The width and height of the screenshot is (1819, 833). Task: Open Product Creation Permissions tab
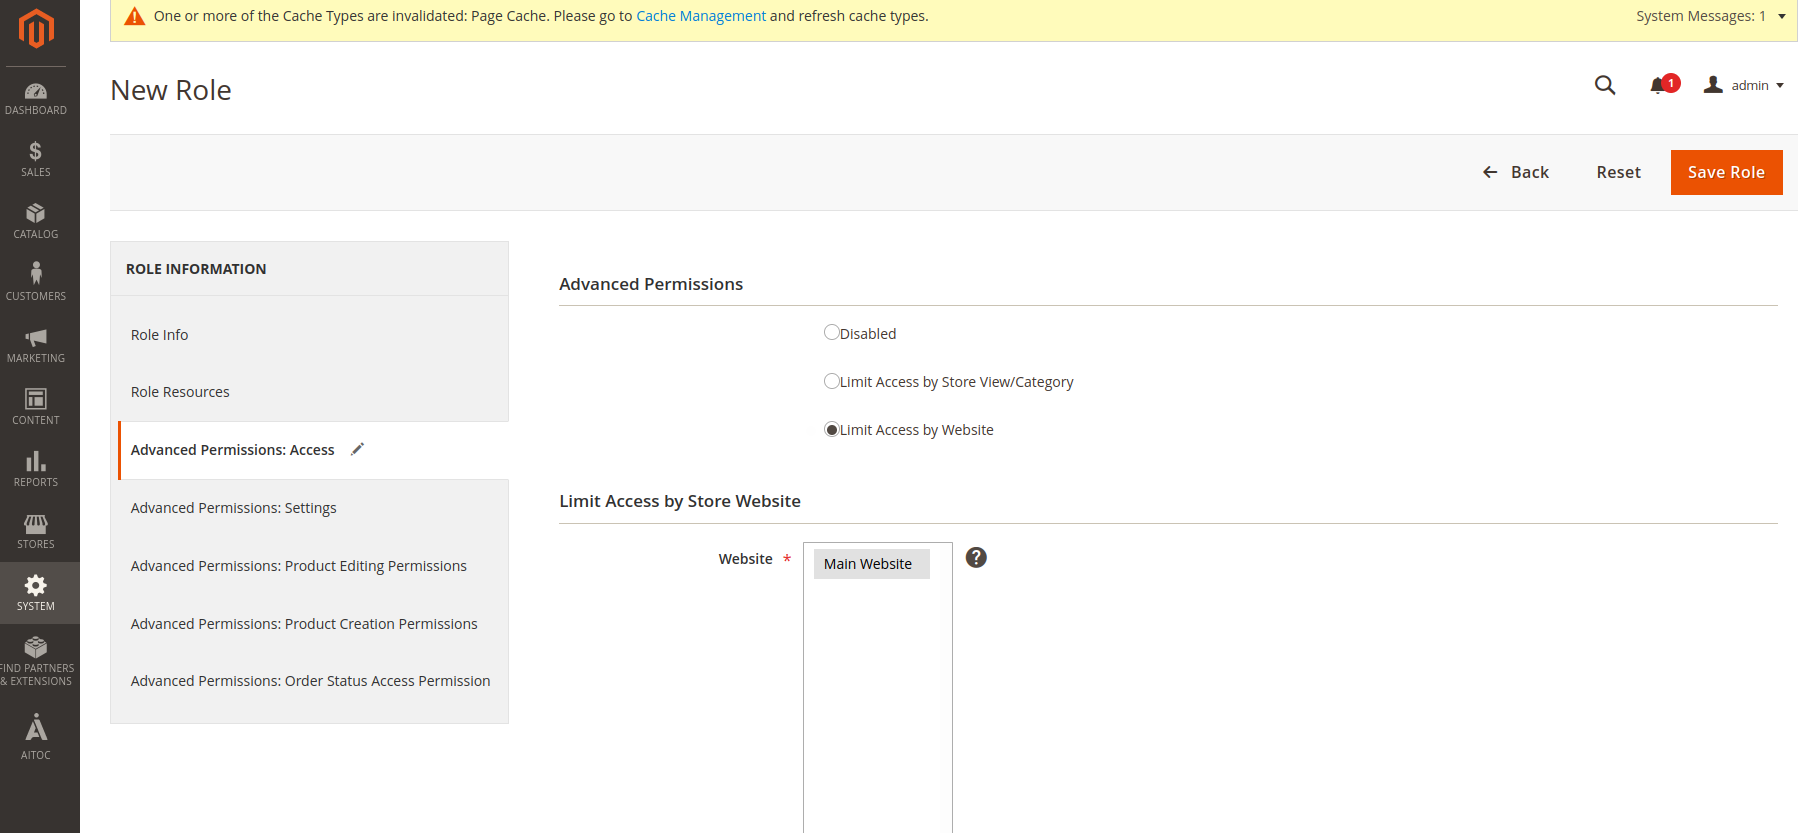pyautogui.click(x=310, y=624)
